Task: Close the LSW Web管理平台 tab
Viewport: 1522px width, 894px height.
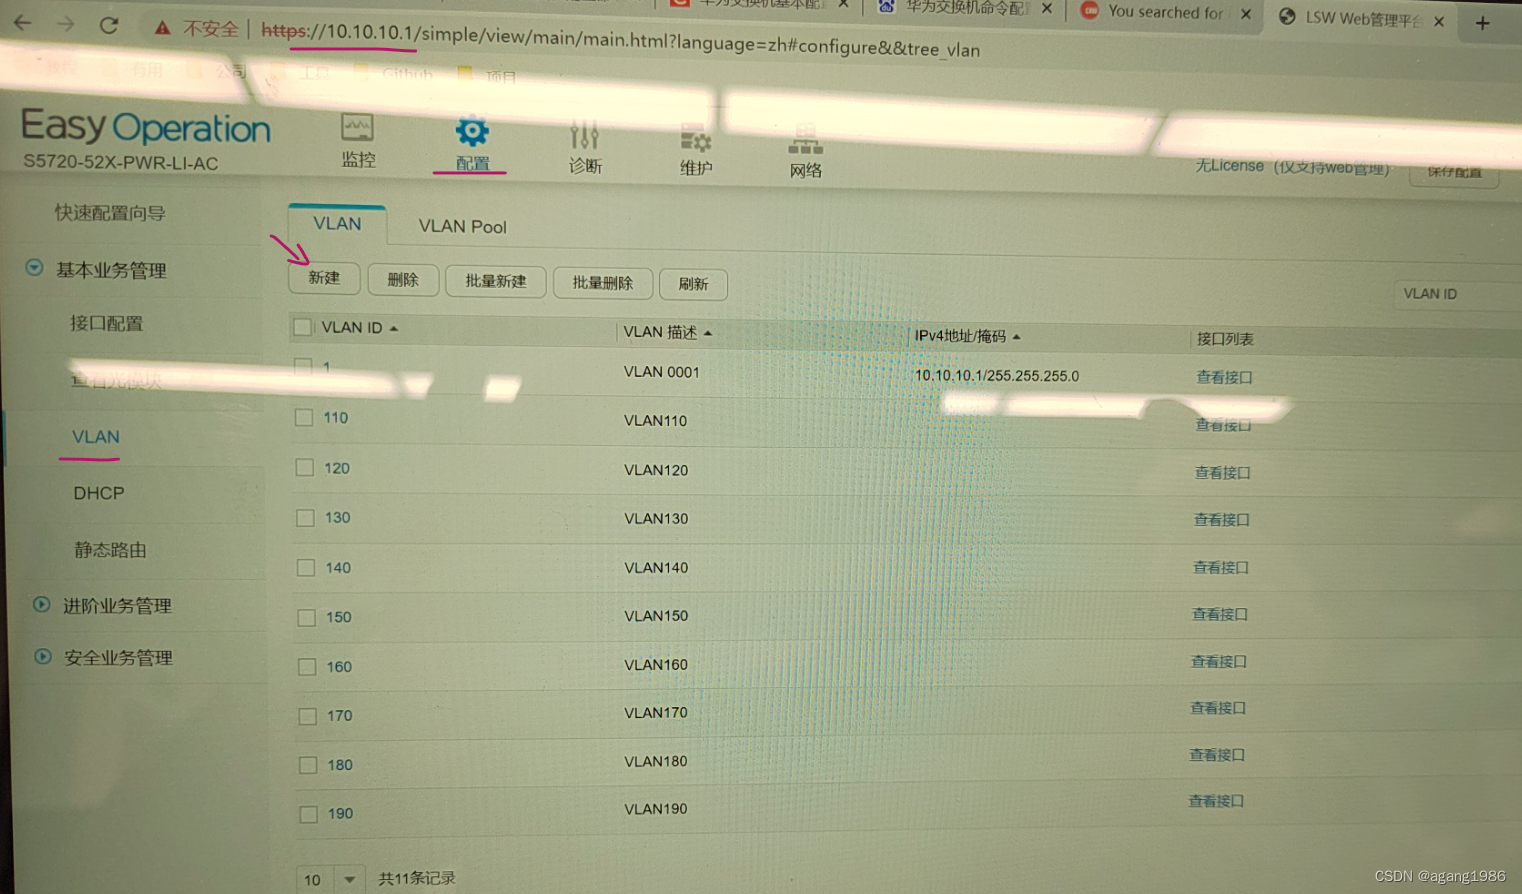Action: point(1439,20)
